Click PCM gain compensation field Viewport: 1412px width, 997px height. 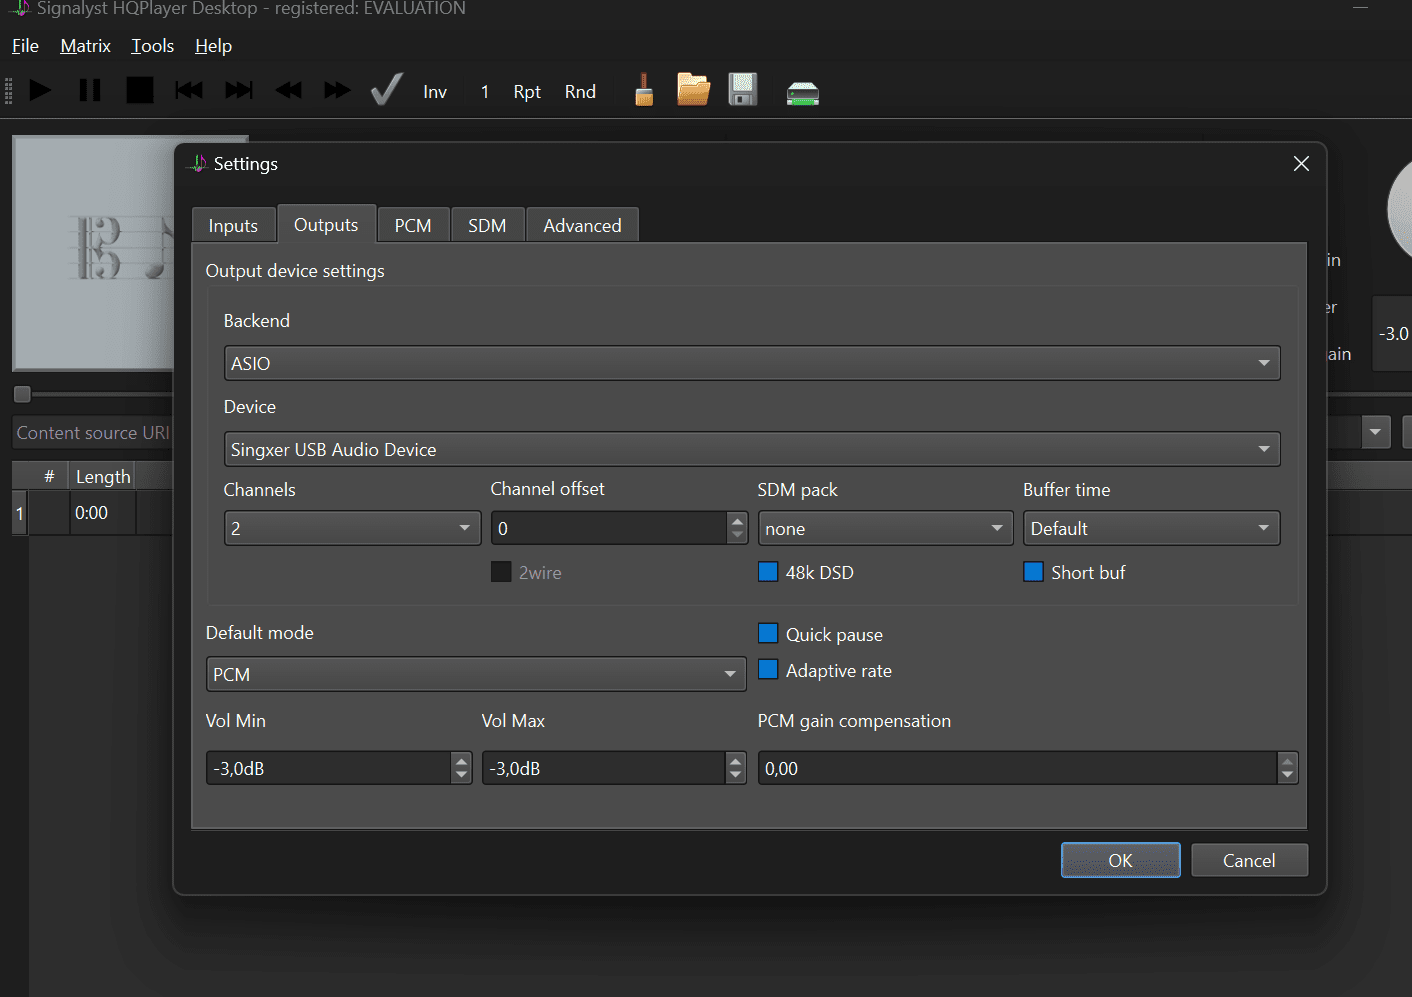(1017, 768)
